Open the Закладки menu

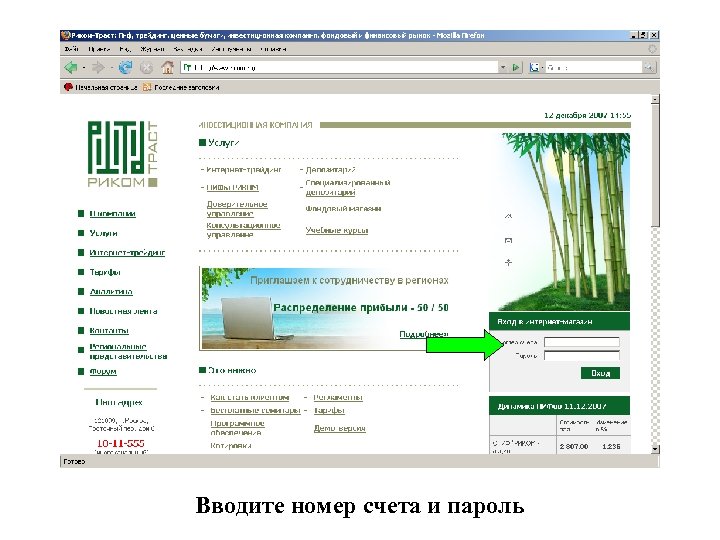[x=188, y=49]
